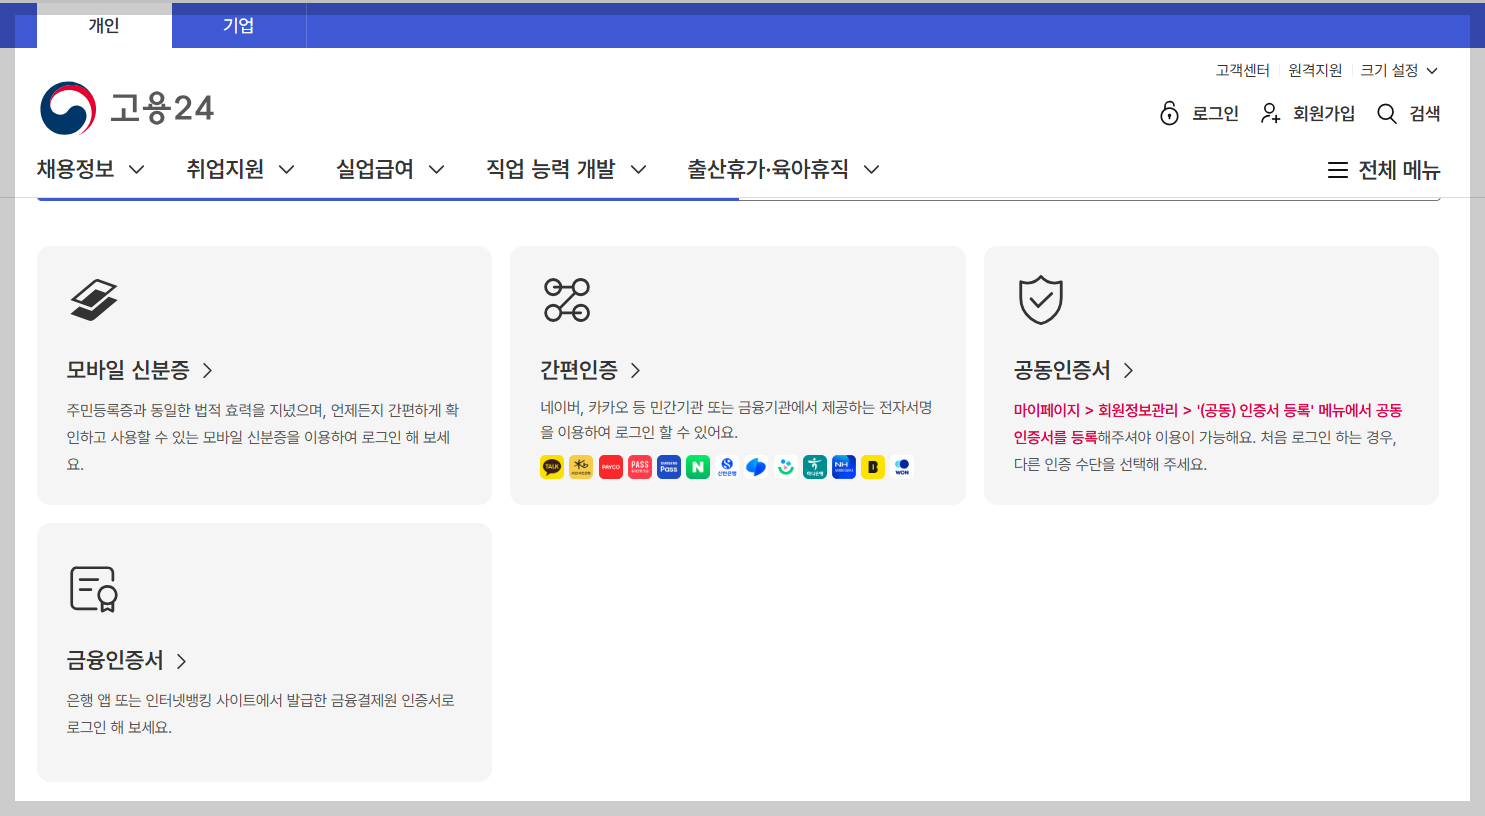The image size is (1485, 816).
Task: Switch to the 기업 tab
Action: tap(238, 26)
